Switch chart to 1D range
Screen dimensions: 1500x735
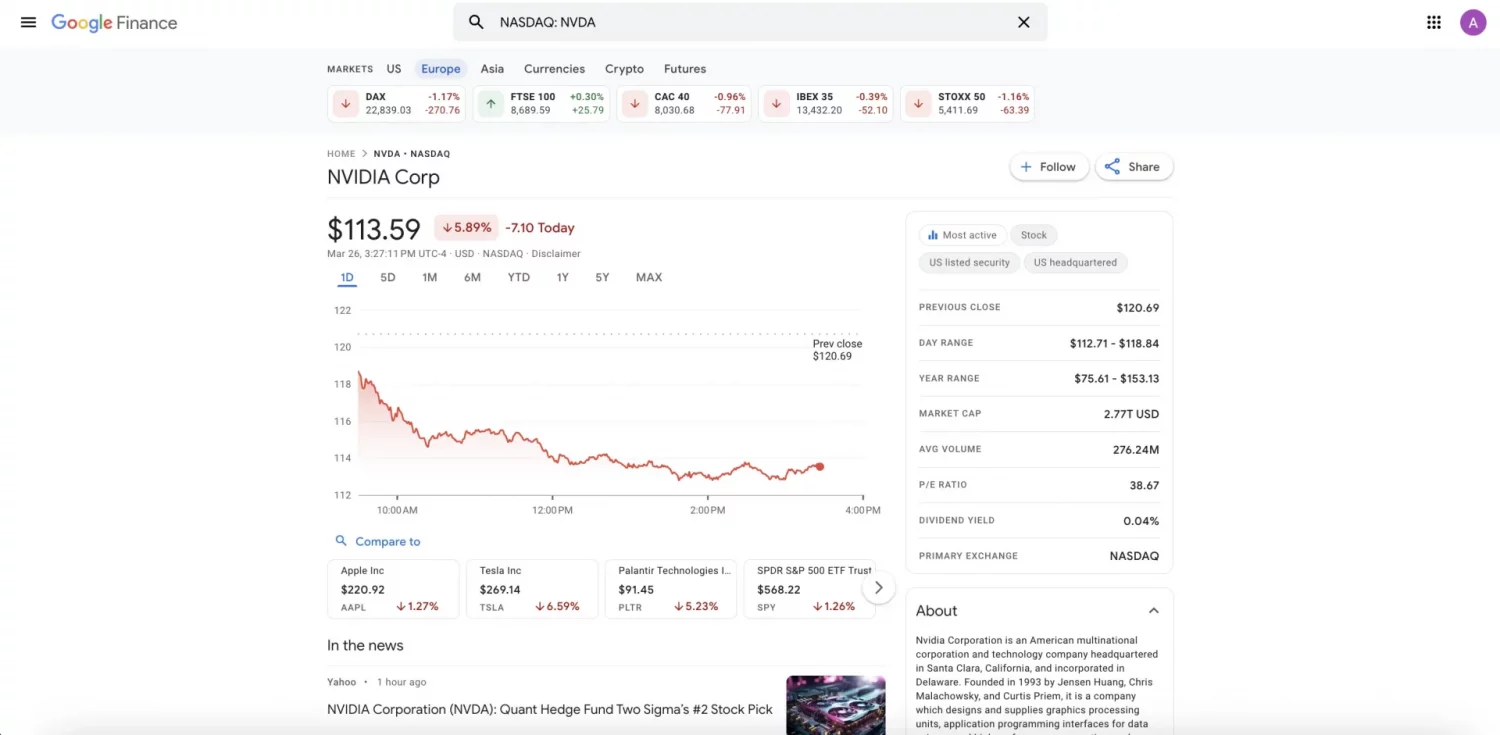click(347, 277)
